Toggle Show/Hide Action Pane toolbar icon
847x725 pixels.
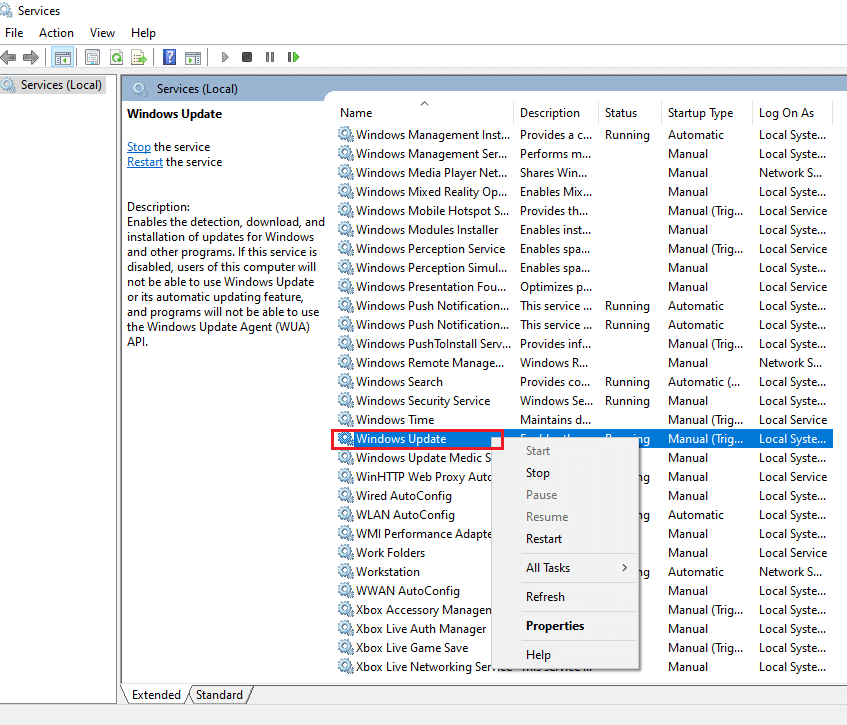(193, 57)
